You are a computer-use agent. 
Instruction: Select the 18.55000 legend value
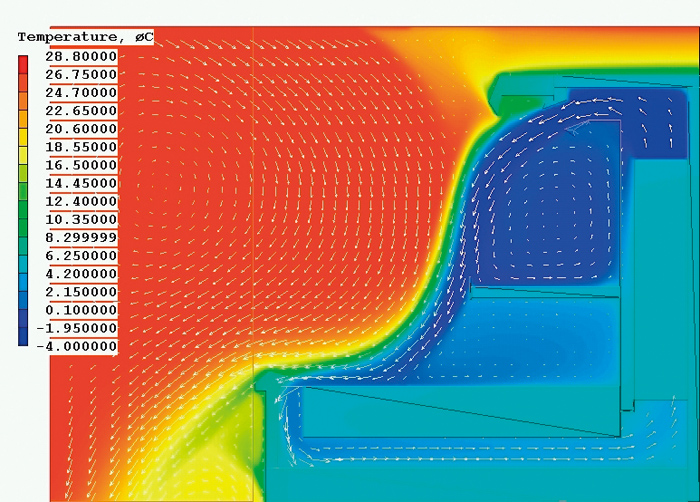[81, 146]
